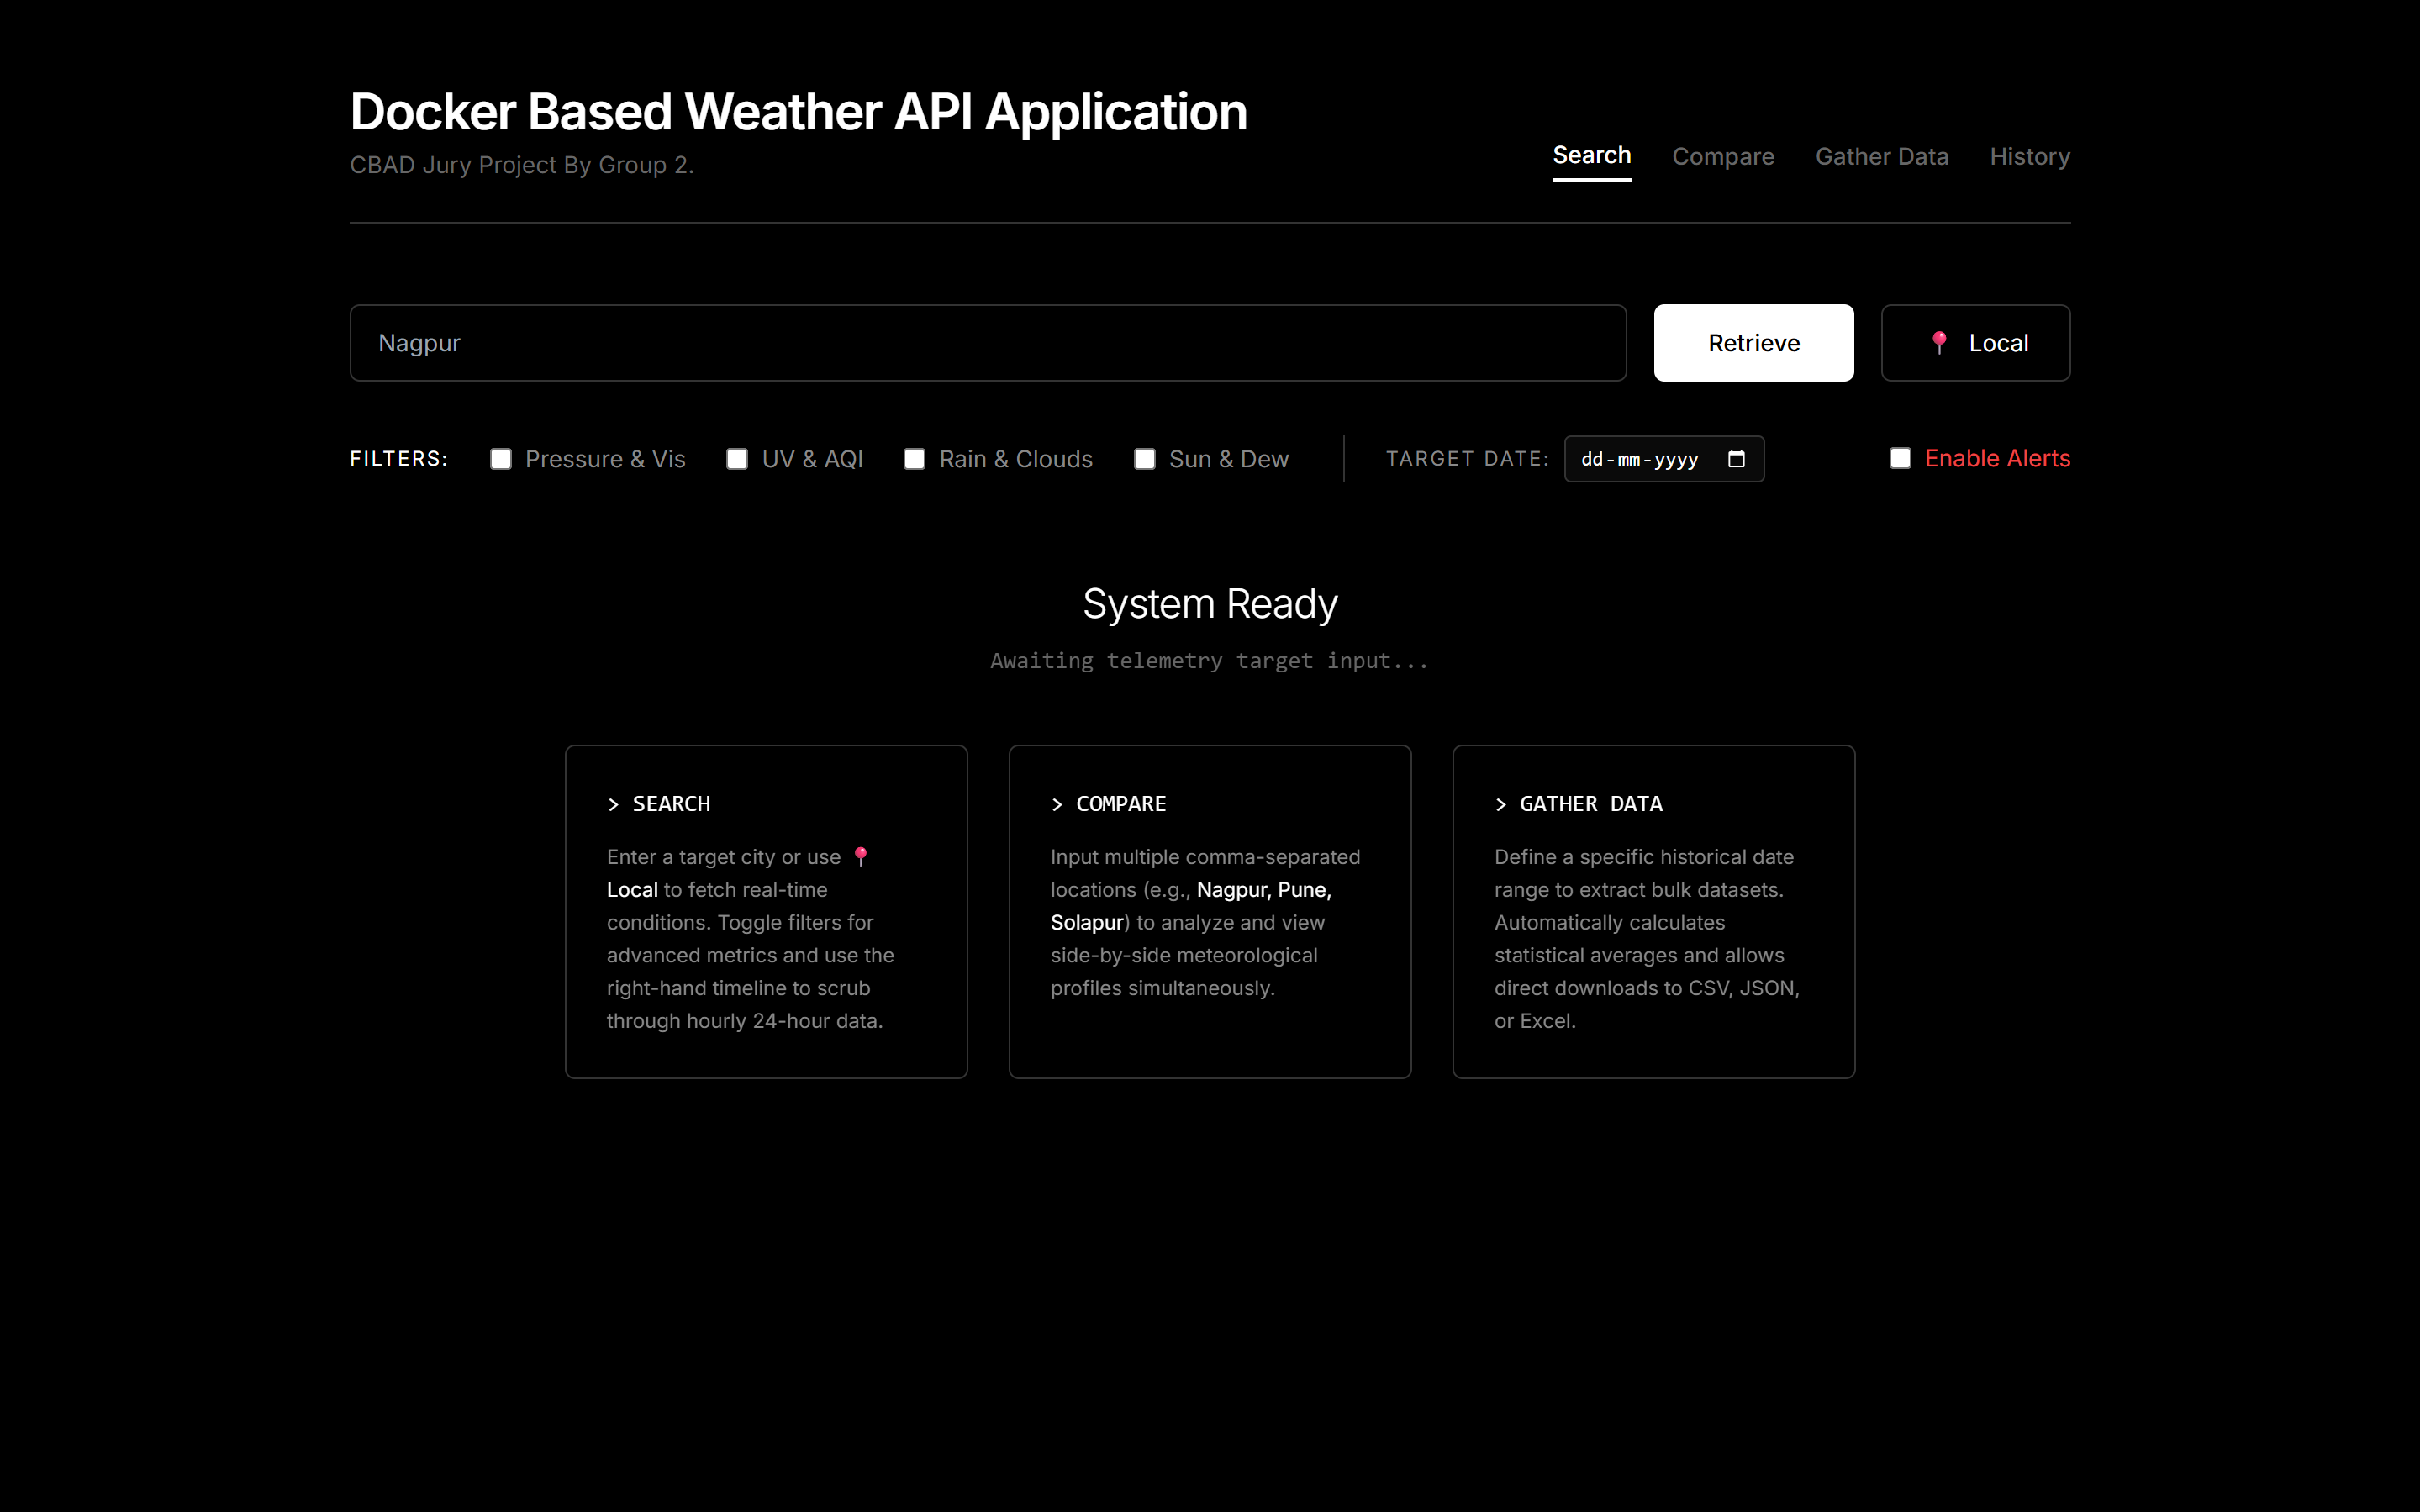Check the Rain & Clouds filter
The height and width of the screenshot is (1512, 2420).
coord(914,459)
